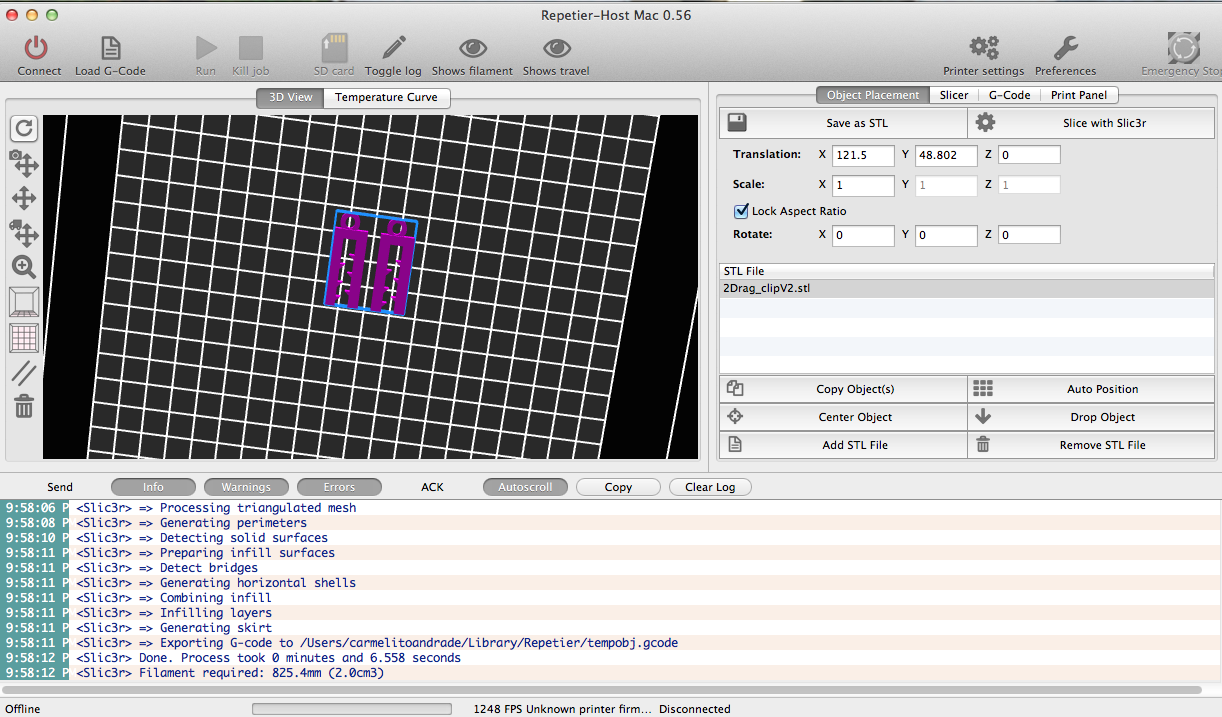Click the Copy Object(s) button
Image resolution: width=1222 pixels, height=717 pixels.
click(x=843, y=389)
